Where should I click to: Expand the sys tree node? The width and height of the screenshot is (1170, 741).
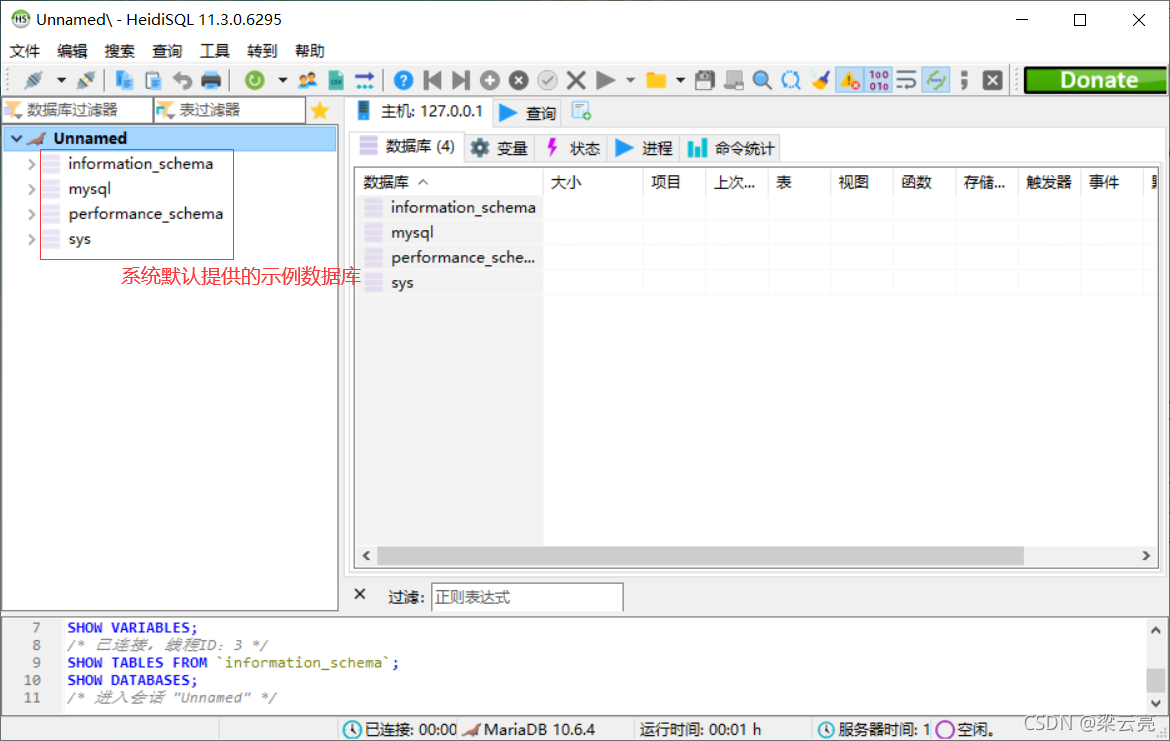(x=31, y=240)
